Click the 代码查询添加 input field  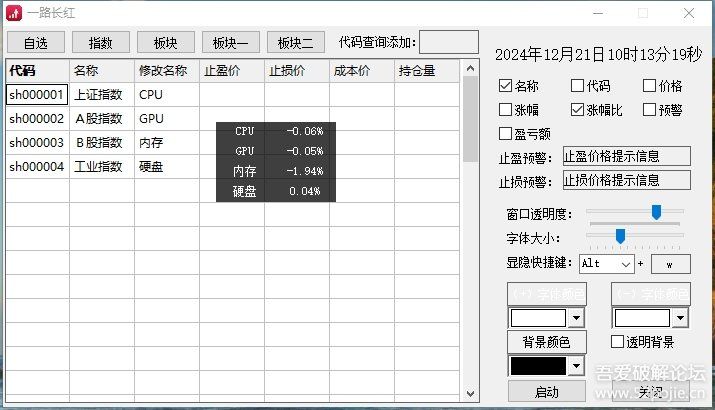tap(448, 42)
